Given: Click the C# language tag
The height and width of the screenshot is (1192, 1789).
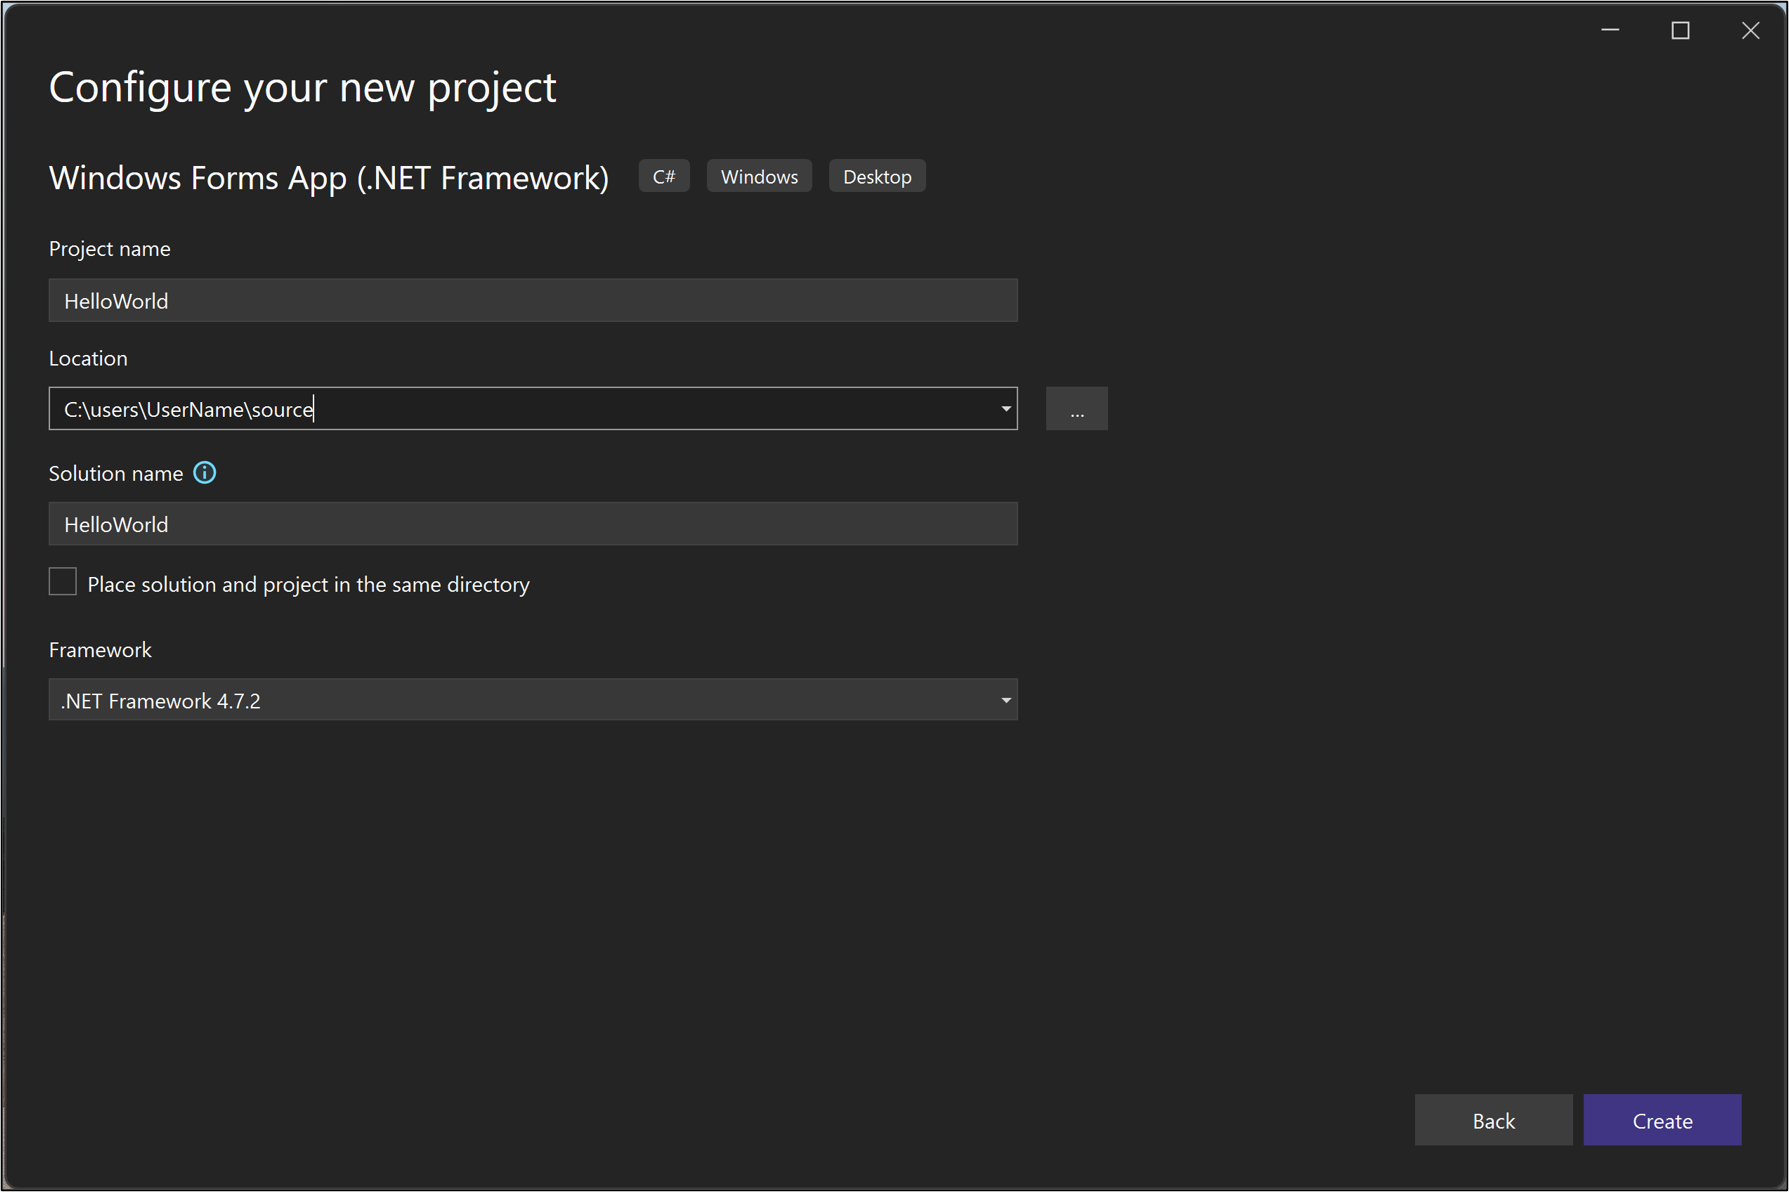Looking at the screenshot, I should click(664, 177).
